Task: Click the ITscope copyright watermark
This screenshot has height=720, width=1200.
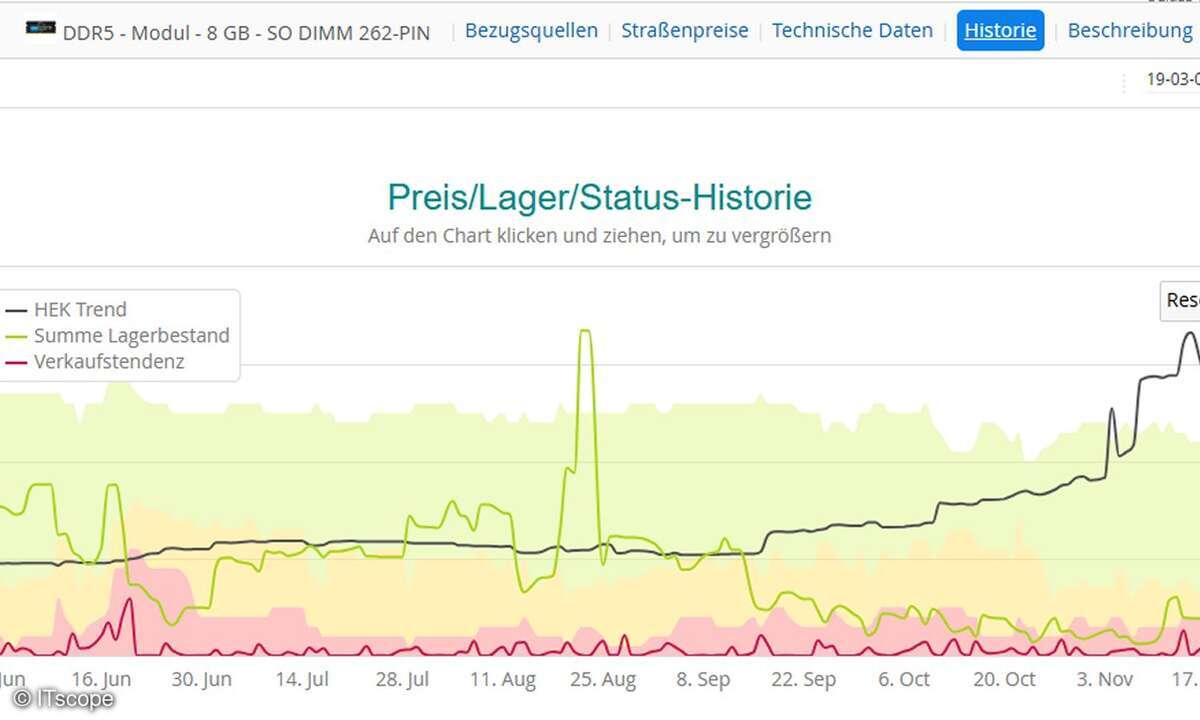Action: point(64,700)
